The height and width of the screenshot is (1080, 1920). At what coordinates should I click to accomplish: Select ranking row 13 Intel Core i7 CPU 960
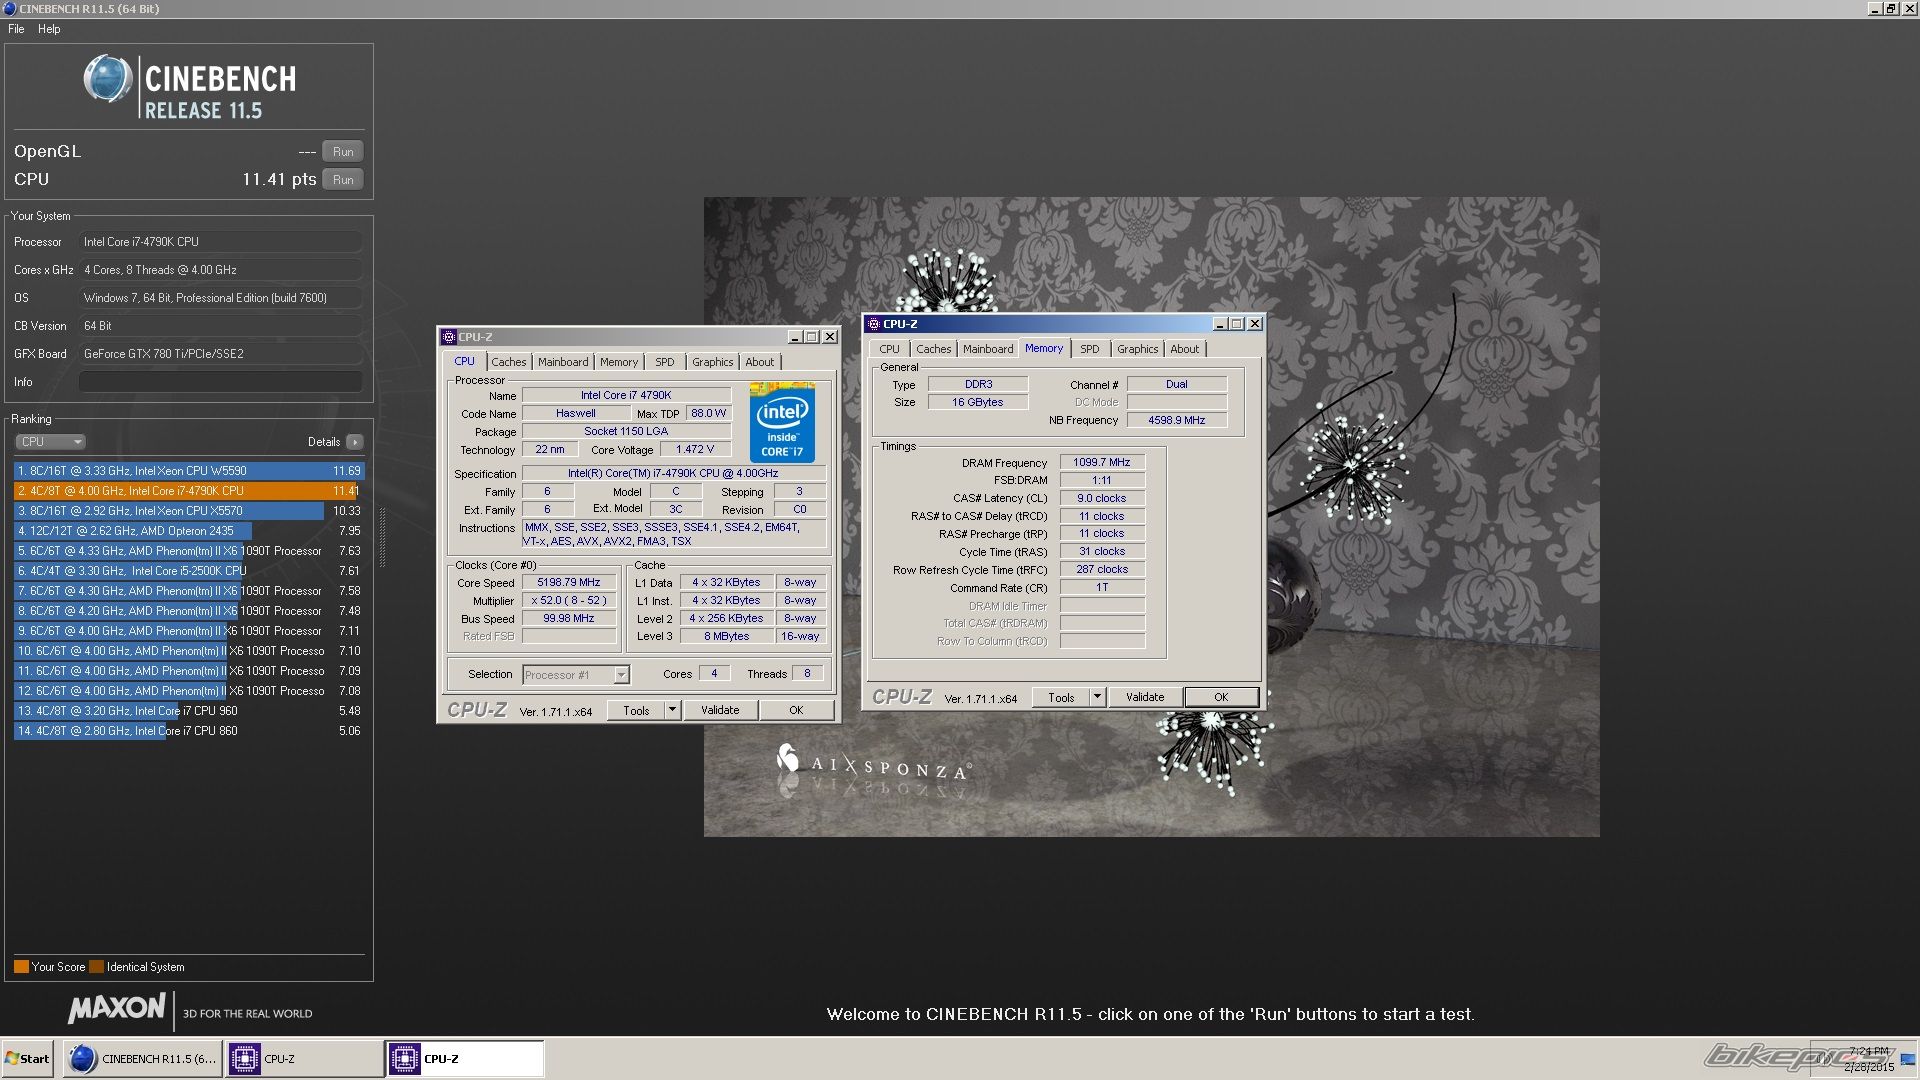[x=189, y=711]
